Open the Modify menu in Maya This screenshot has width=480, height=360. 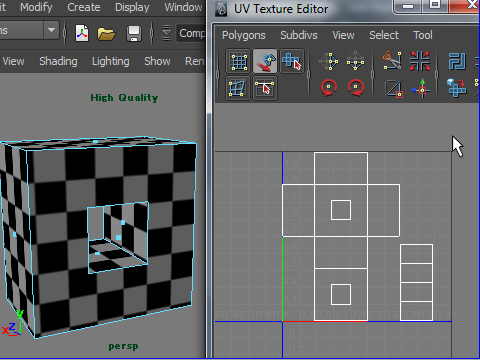(x=36, y=7)
